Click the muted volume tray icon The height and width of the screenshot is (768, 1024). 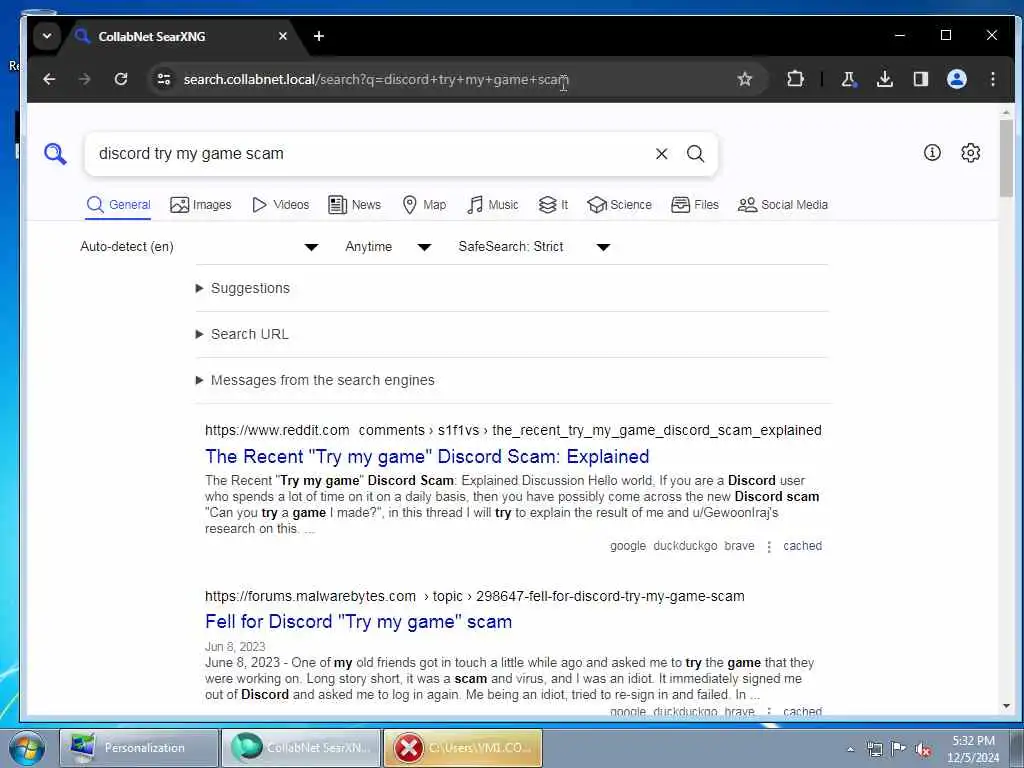click(923, 749)
